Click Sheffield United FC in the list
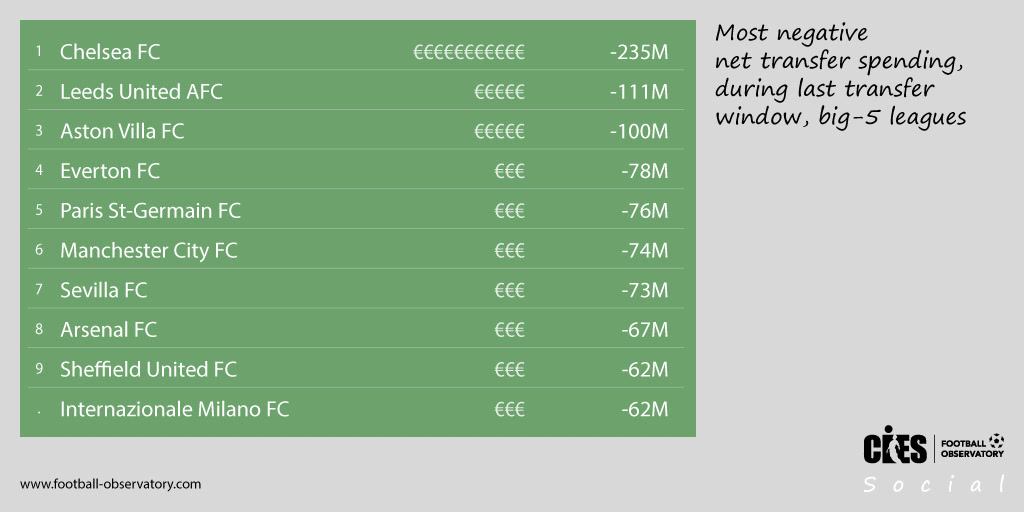The width and height of the screenshot is (1024, 512). [148, 370]
